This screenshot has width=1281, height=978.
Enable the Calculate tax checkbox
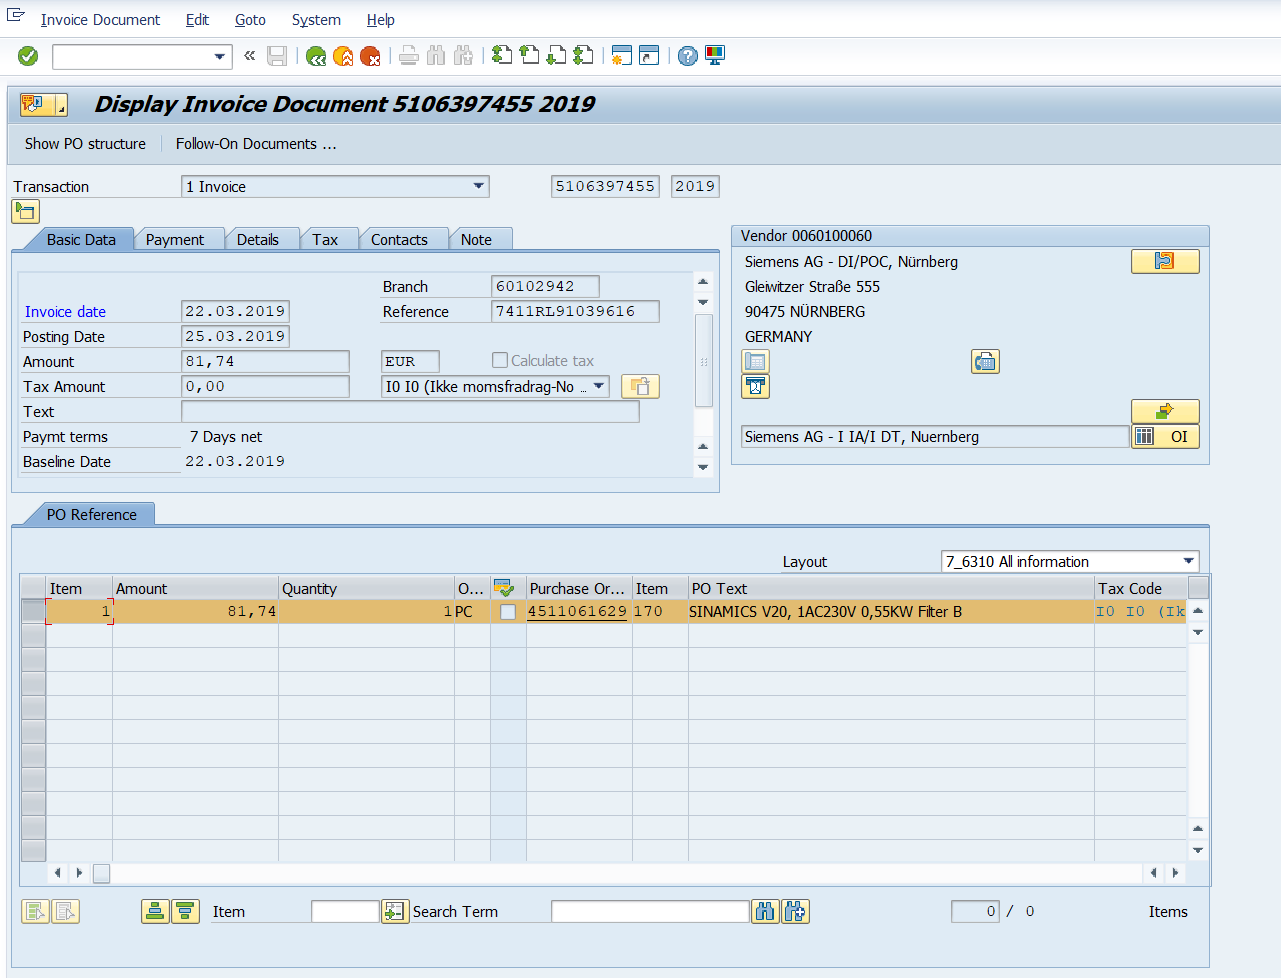click(x=500, y=360)
